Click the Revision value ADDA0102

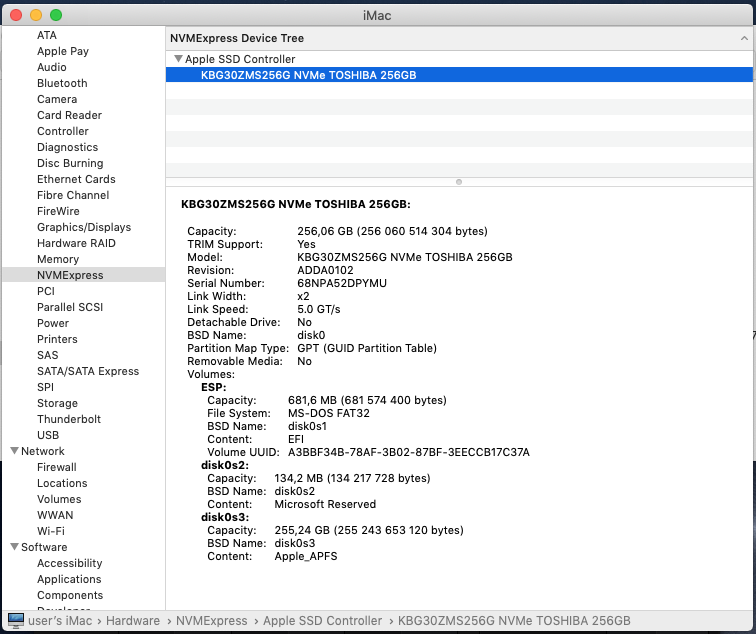(325, 270)
